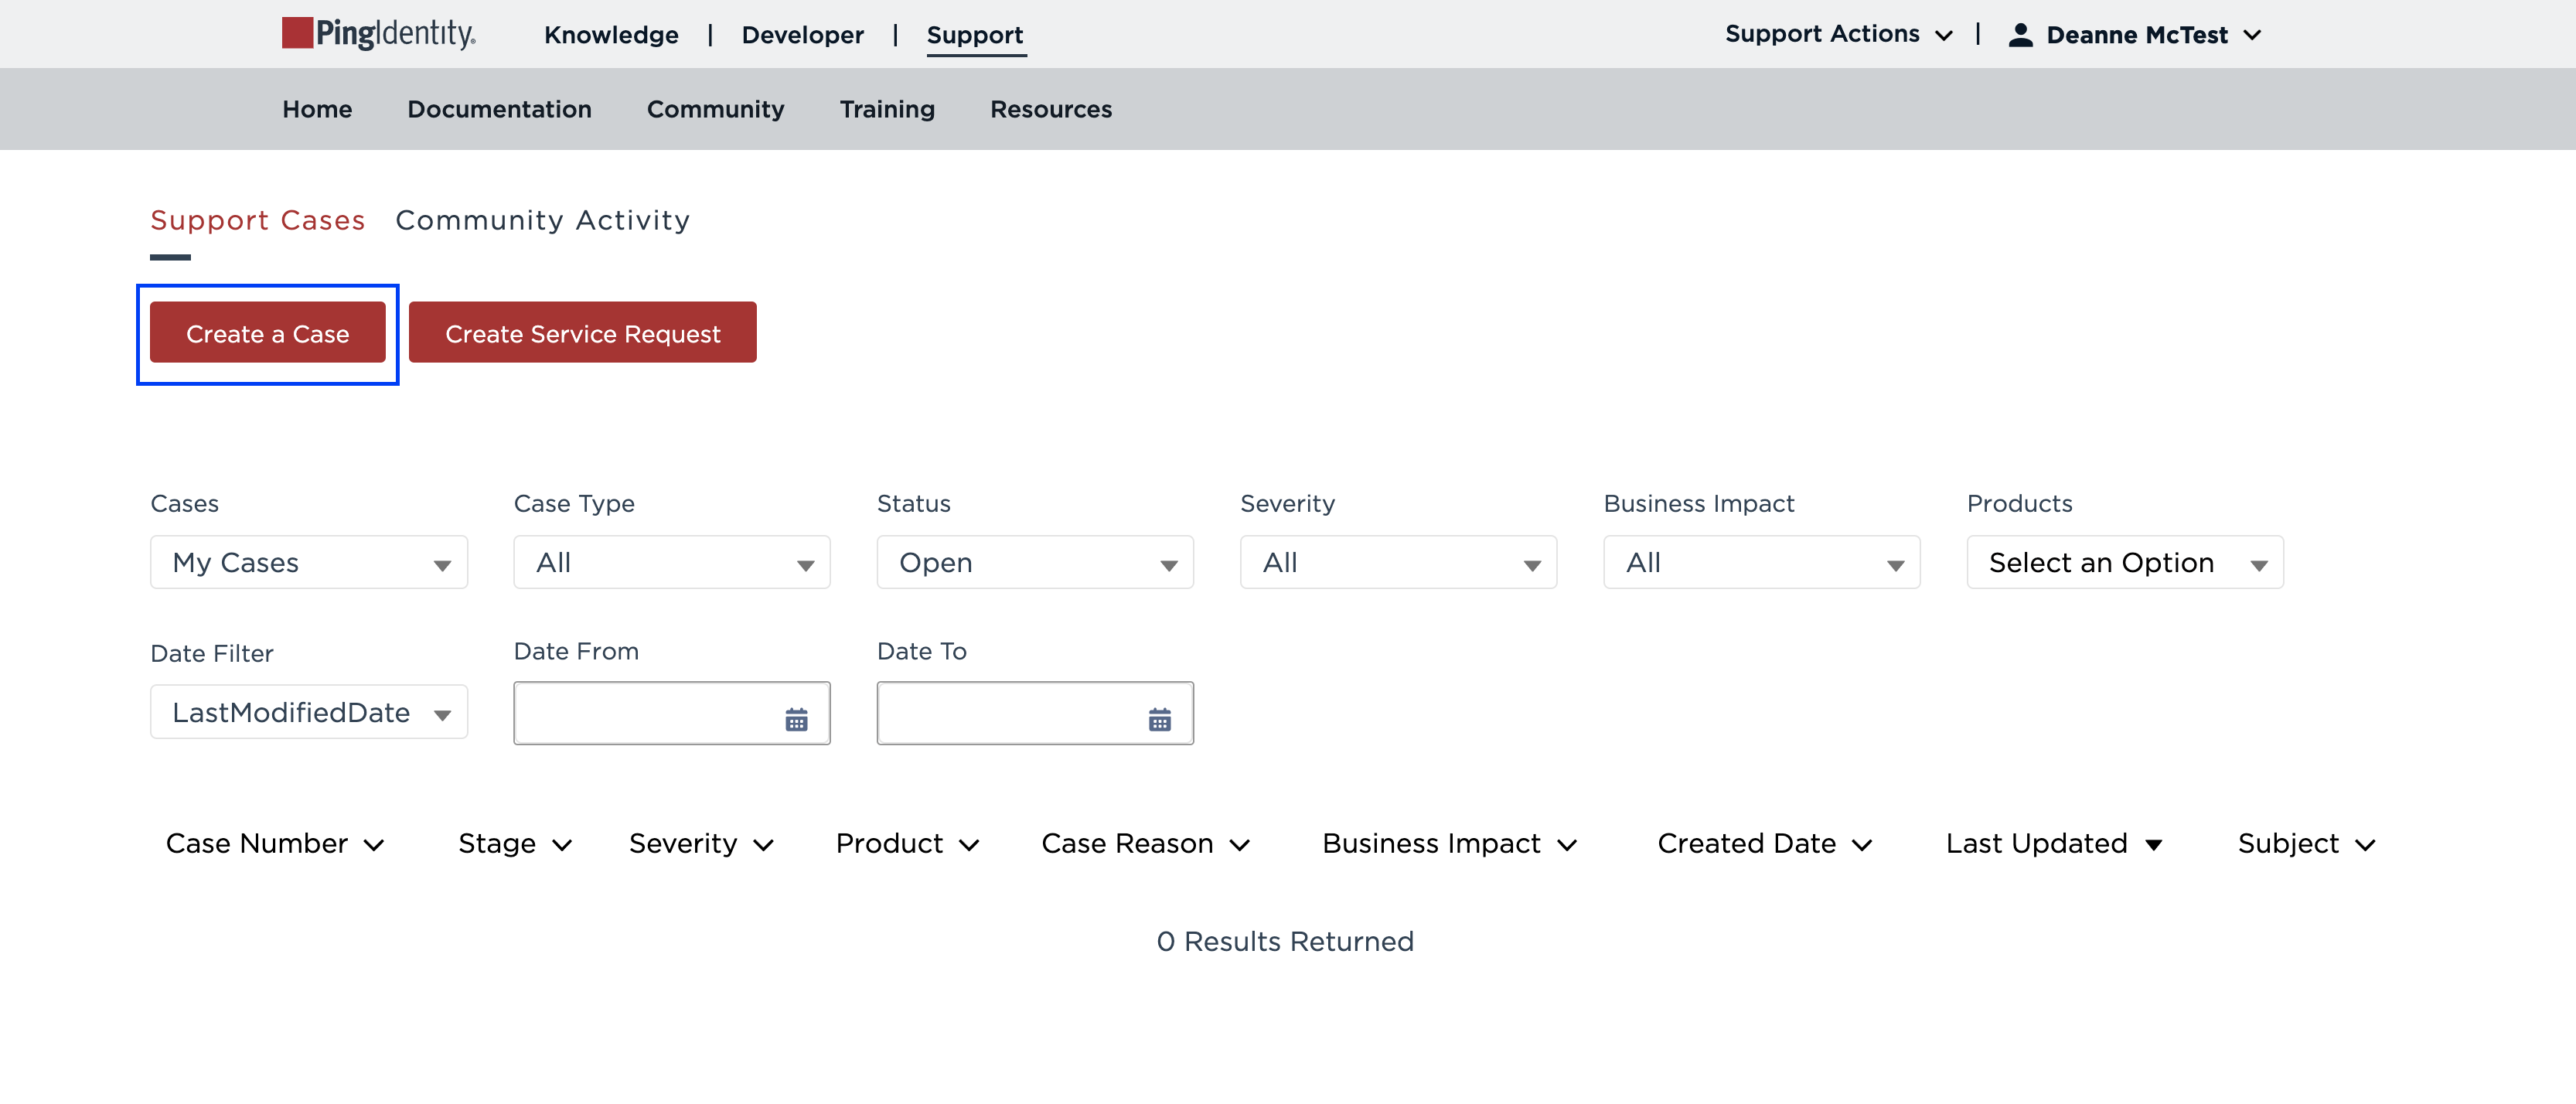Sort the results by Severity column
Screen dimensions: 2576x1104
(x=701, y=843)
